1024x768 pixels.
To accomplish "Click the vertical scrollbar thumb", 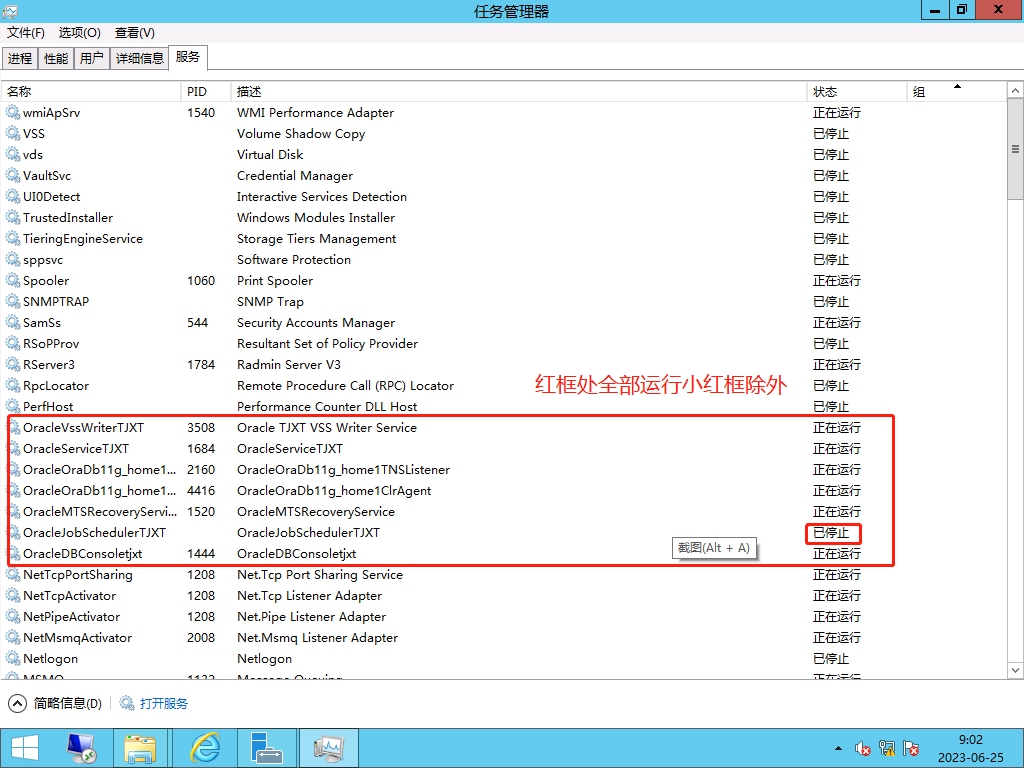I will [x=1015, y=149].
